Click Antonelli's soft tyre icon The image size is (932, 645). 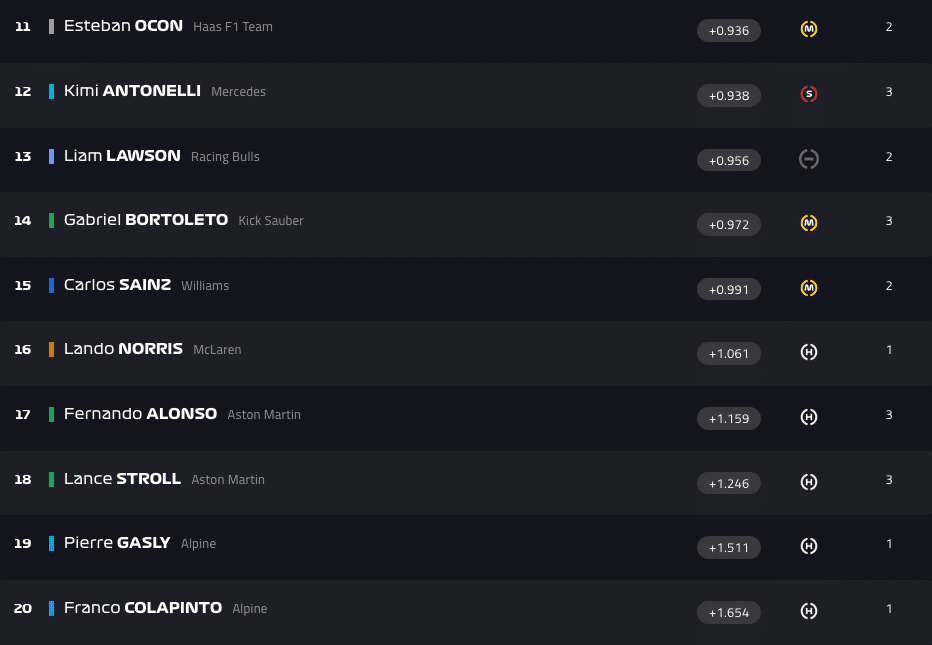(x=809, y=94)
